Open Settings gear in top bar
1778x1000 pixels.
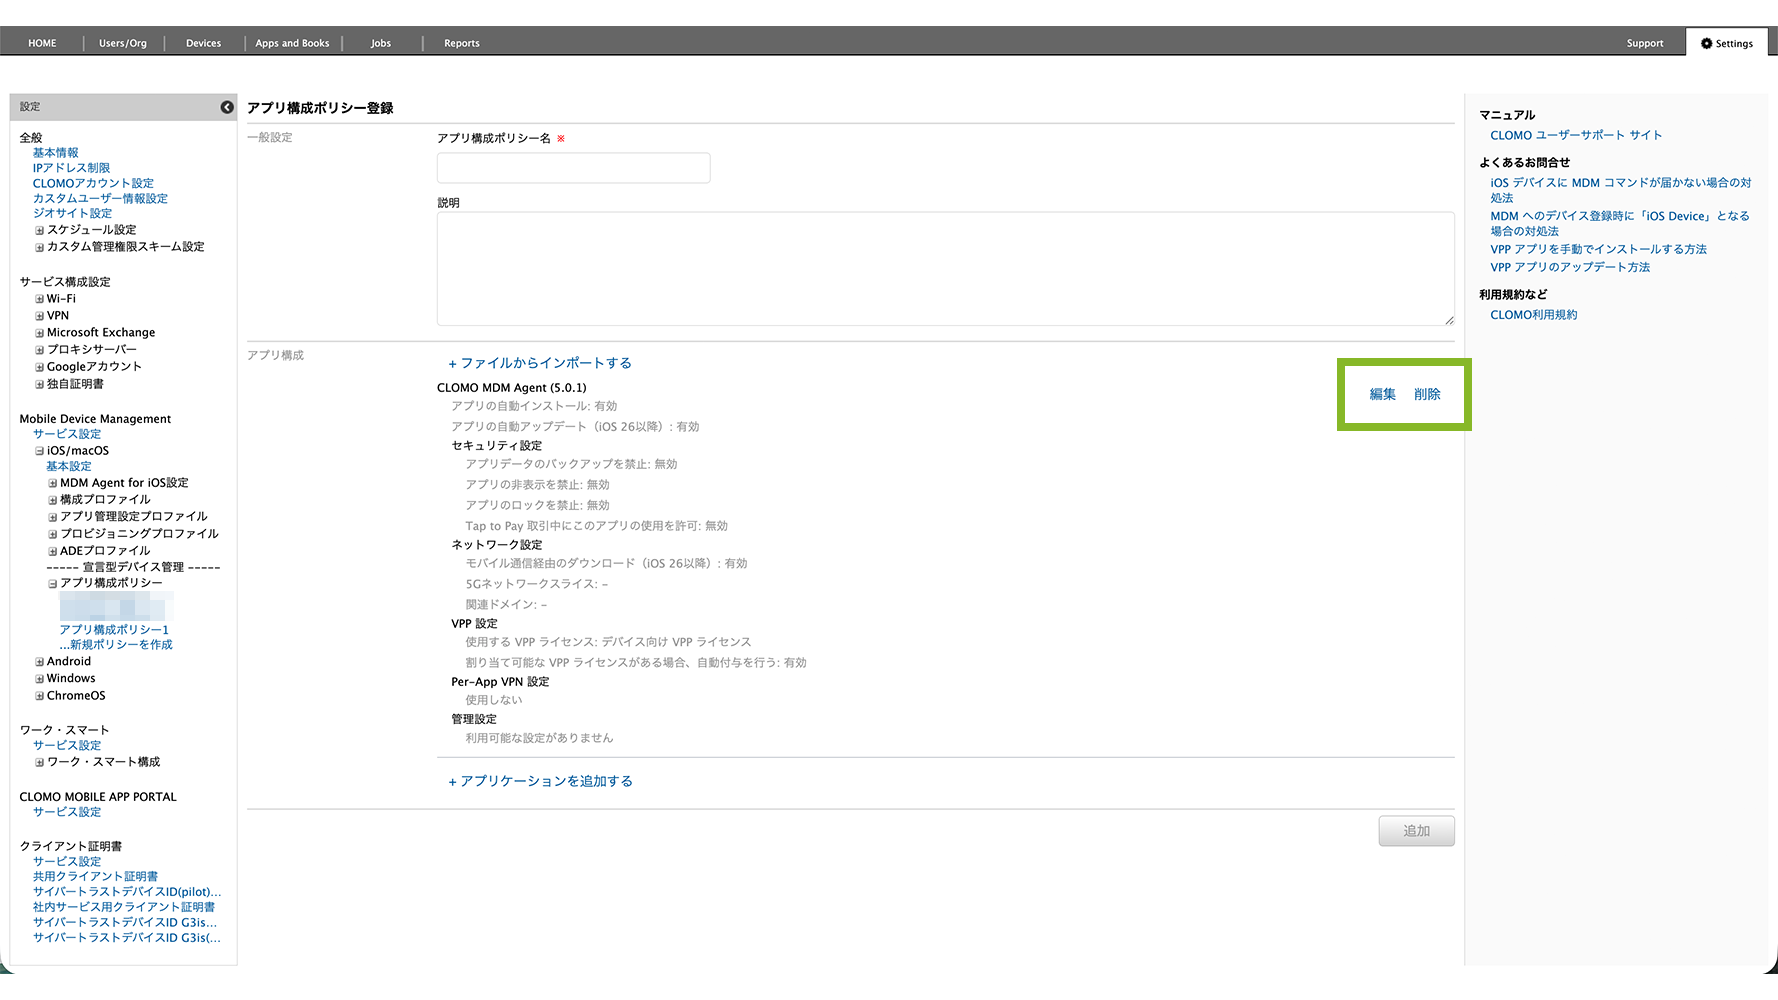click(x=1726, y=43)
